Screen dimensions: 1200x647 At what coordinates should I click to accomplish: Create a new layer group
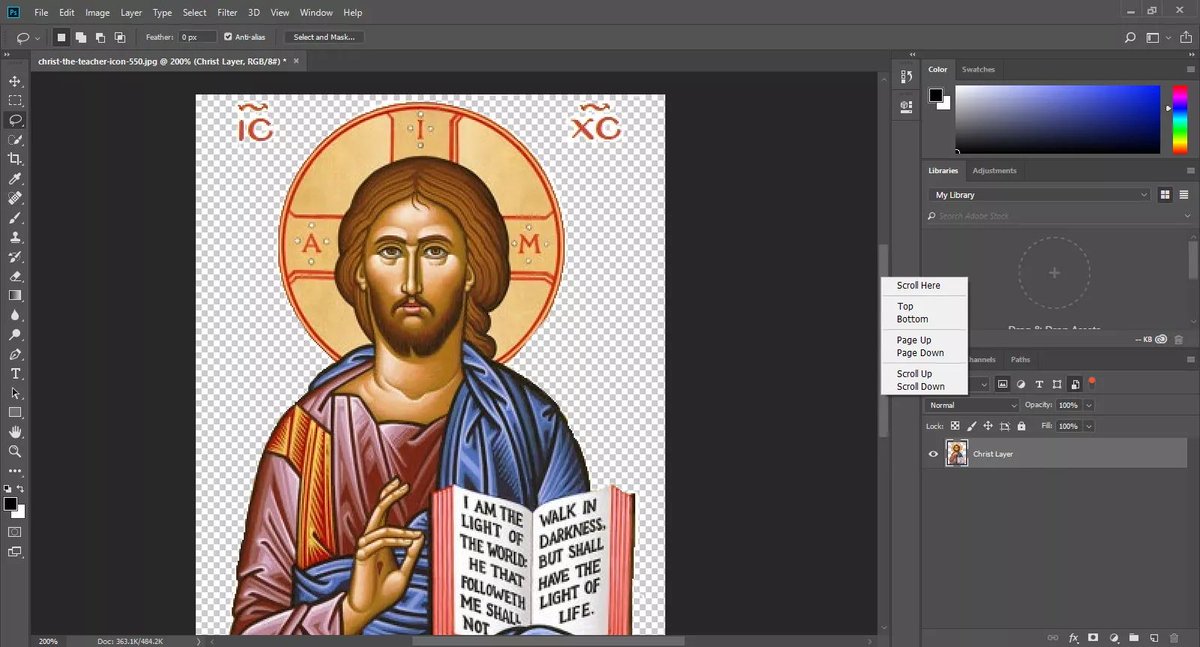[x=1133, y=637]
